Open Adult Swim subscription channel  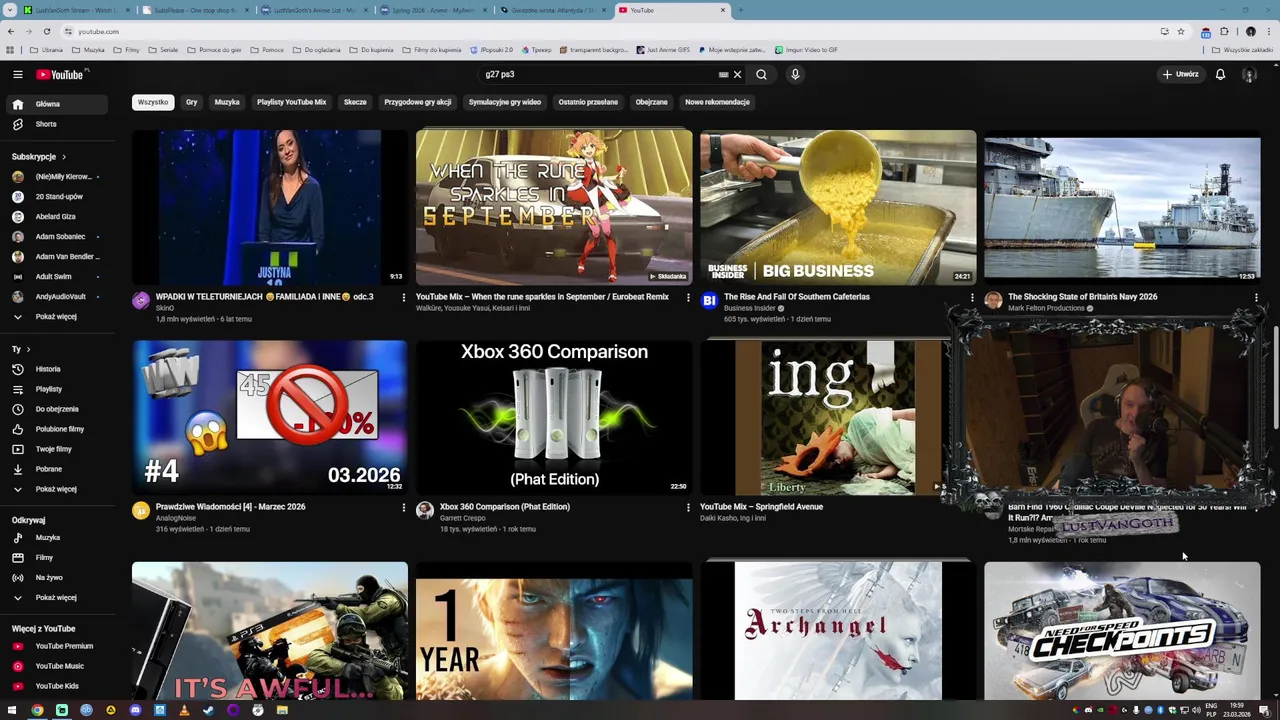point(56,276)
